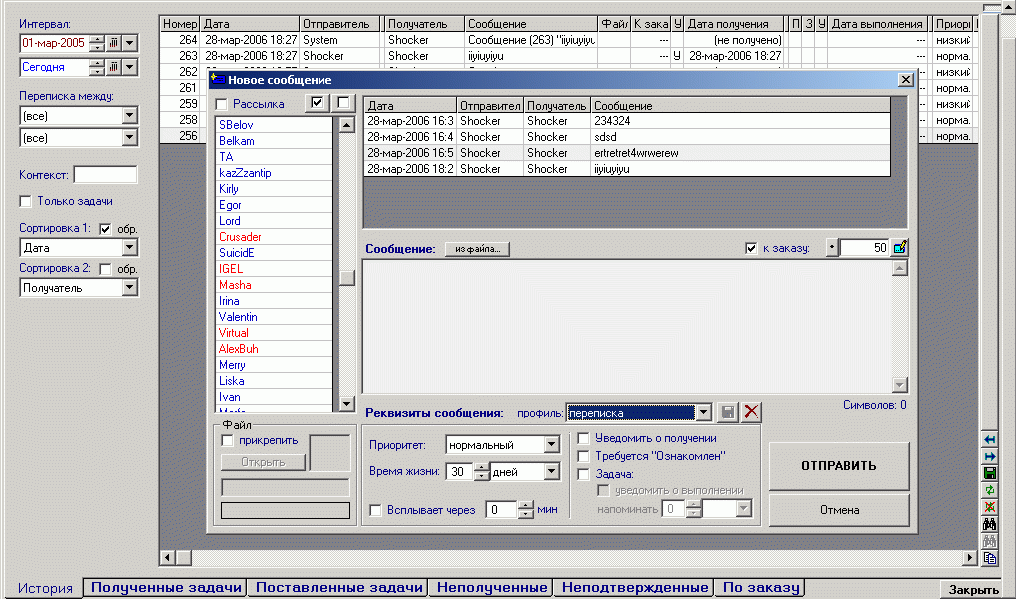Viewport: 1016px width, 599px height.
Task: Click the green refresh arrows icon
Action: 989,490
